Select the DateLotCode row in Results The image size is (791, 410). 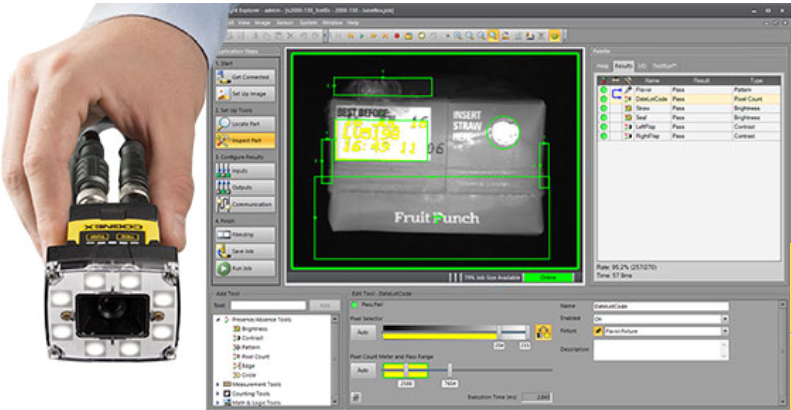pos(689,99)
